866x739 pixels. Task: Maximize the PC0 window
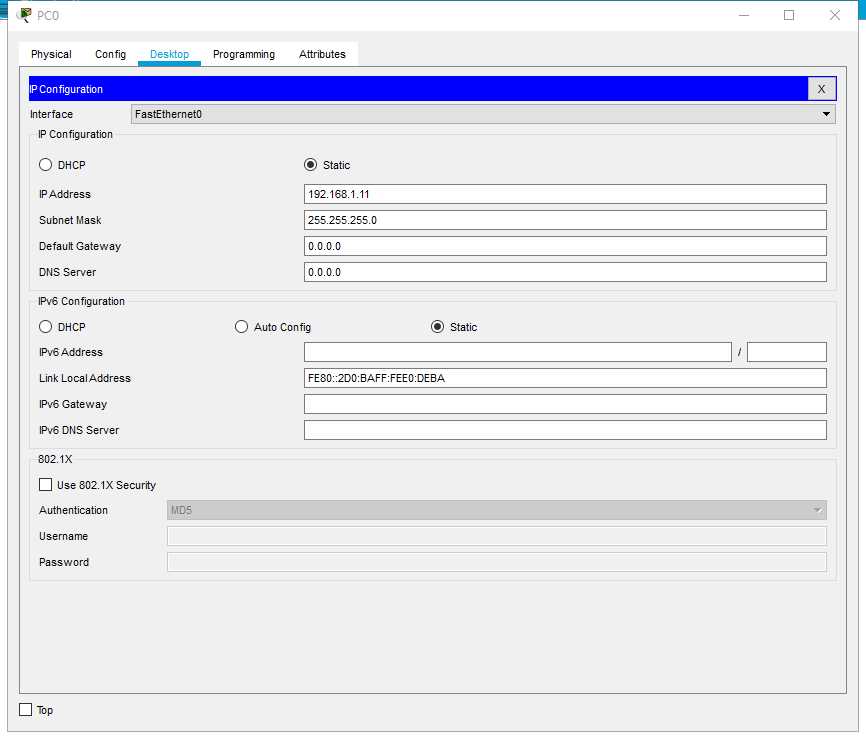(789, 15)
